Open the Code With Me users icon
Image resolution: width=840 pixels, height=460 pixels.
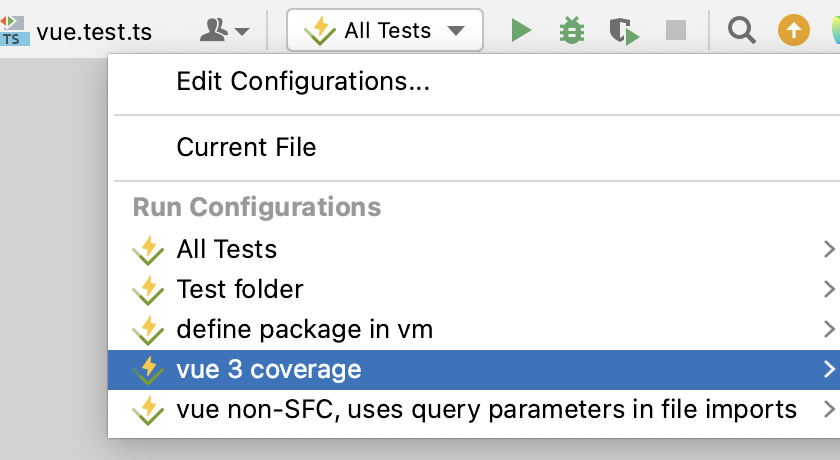[224, 31]
